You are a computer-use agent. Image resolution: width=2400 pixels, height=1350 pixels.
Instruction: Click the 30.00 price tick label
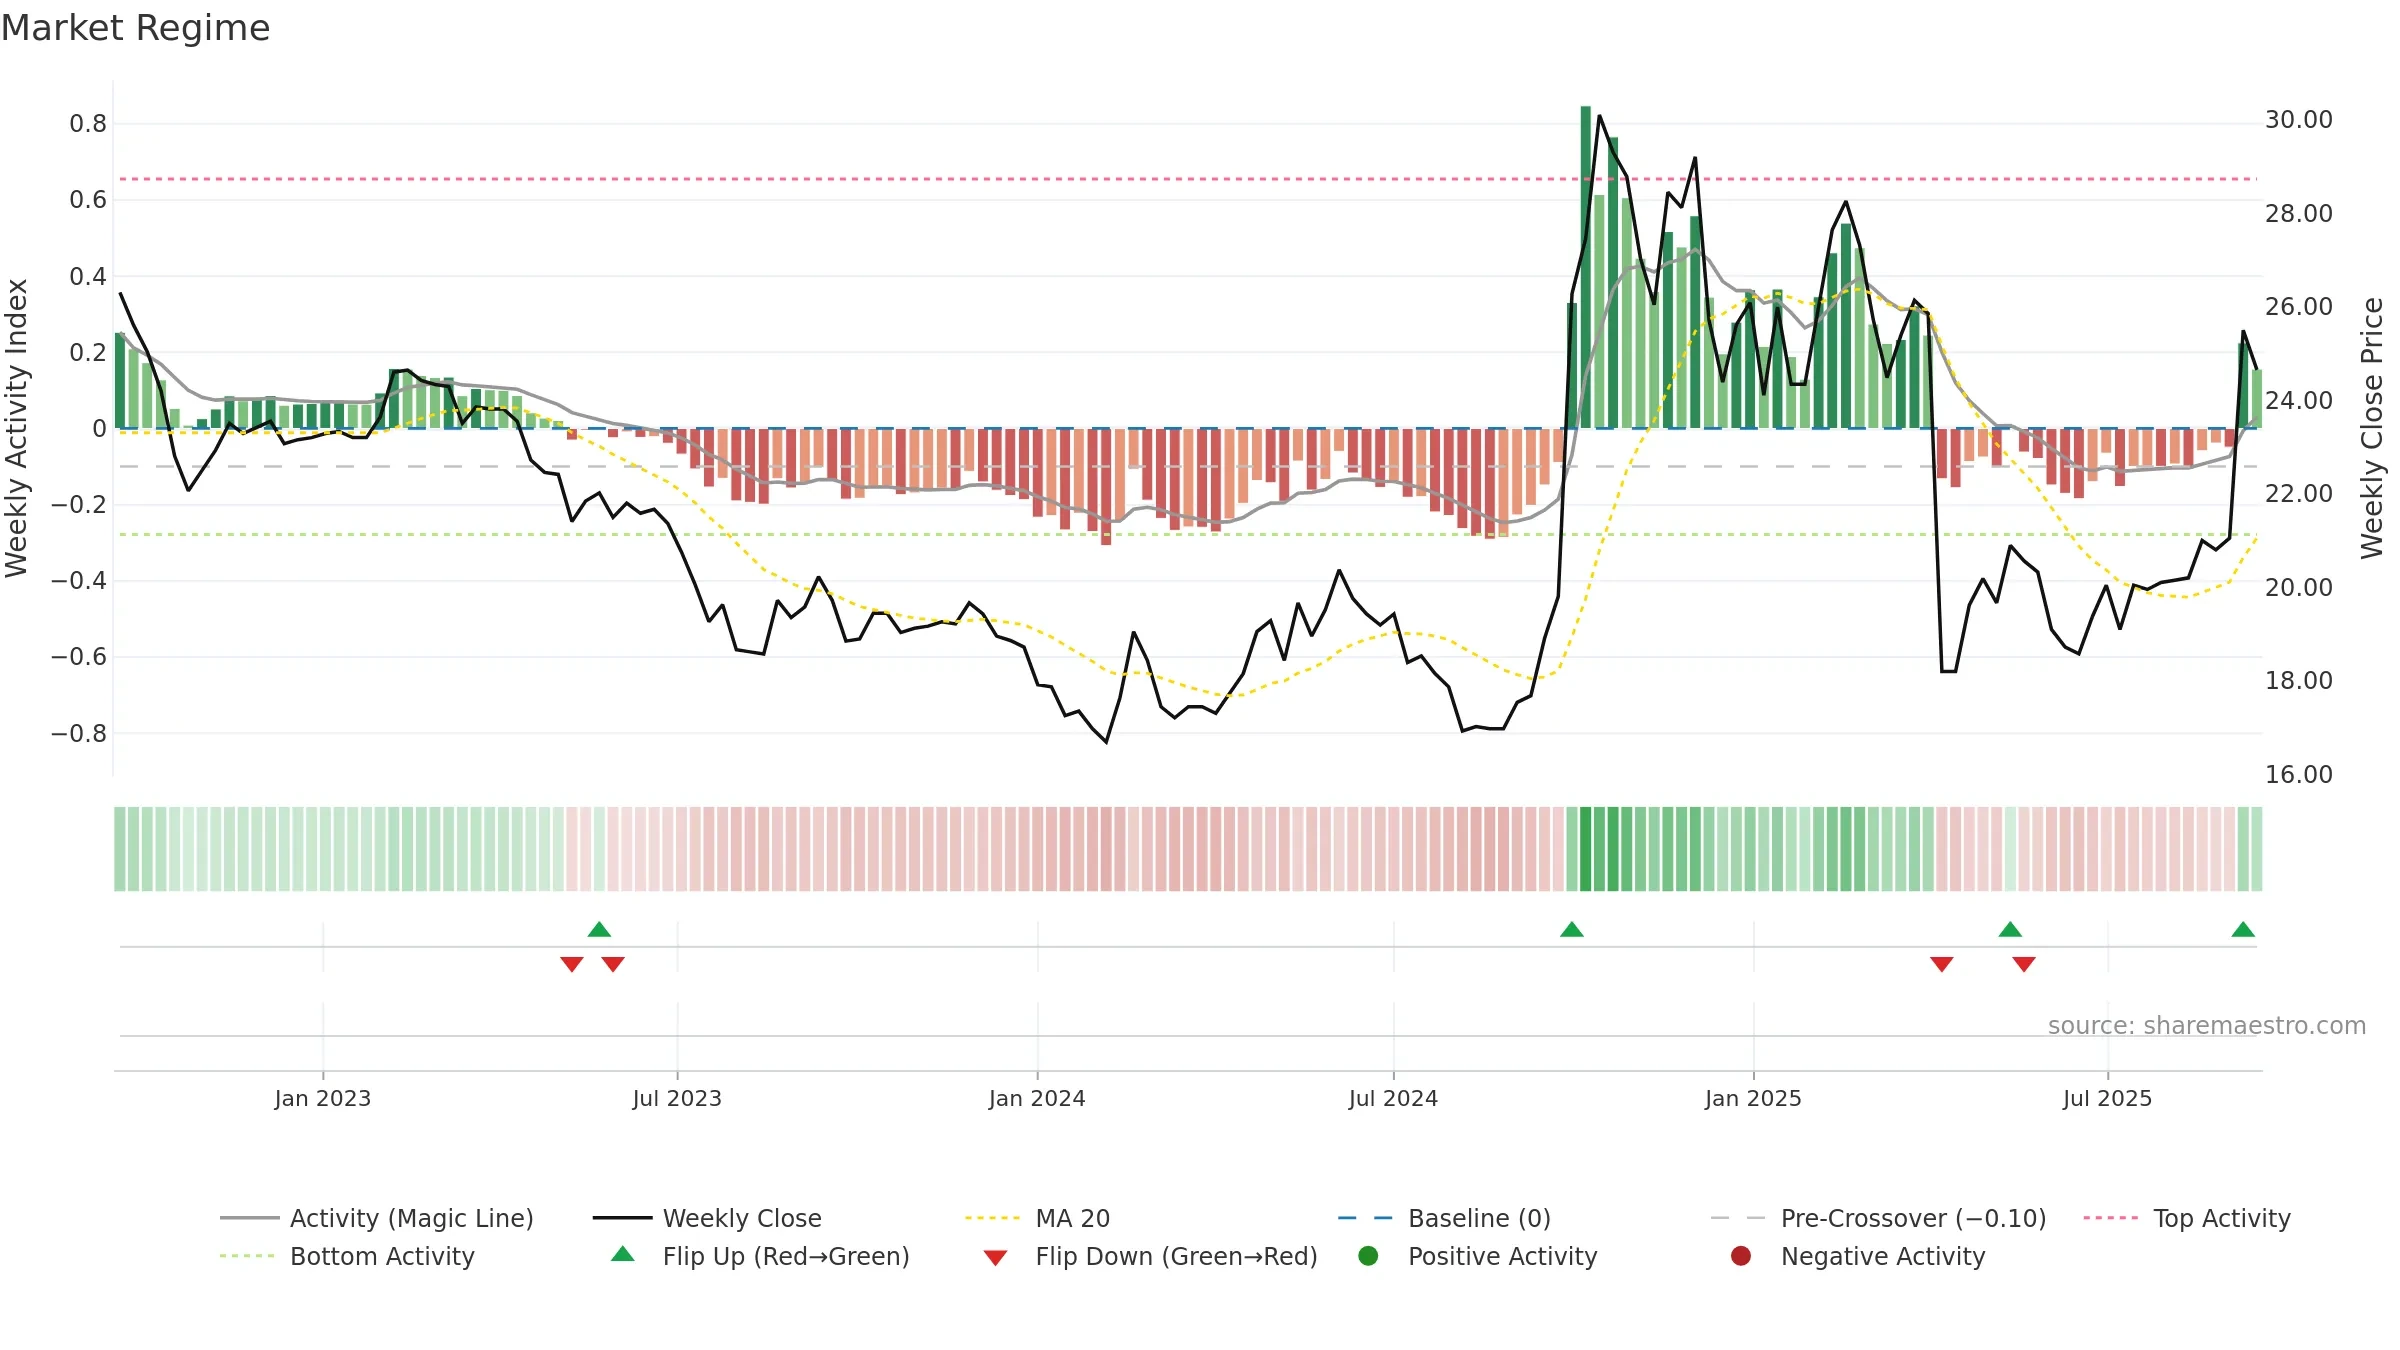2299,120
